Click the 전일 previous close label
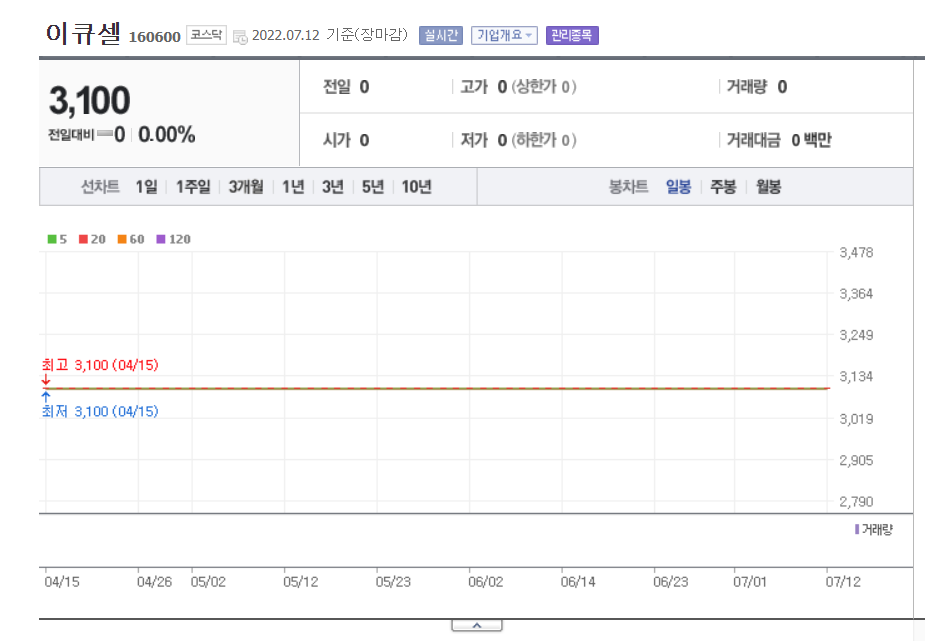The width and height of the screenshot is (925, 641). 337,87
